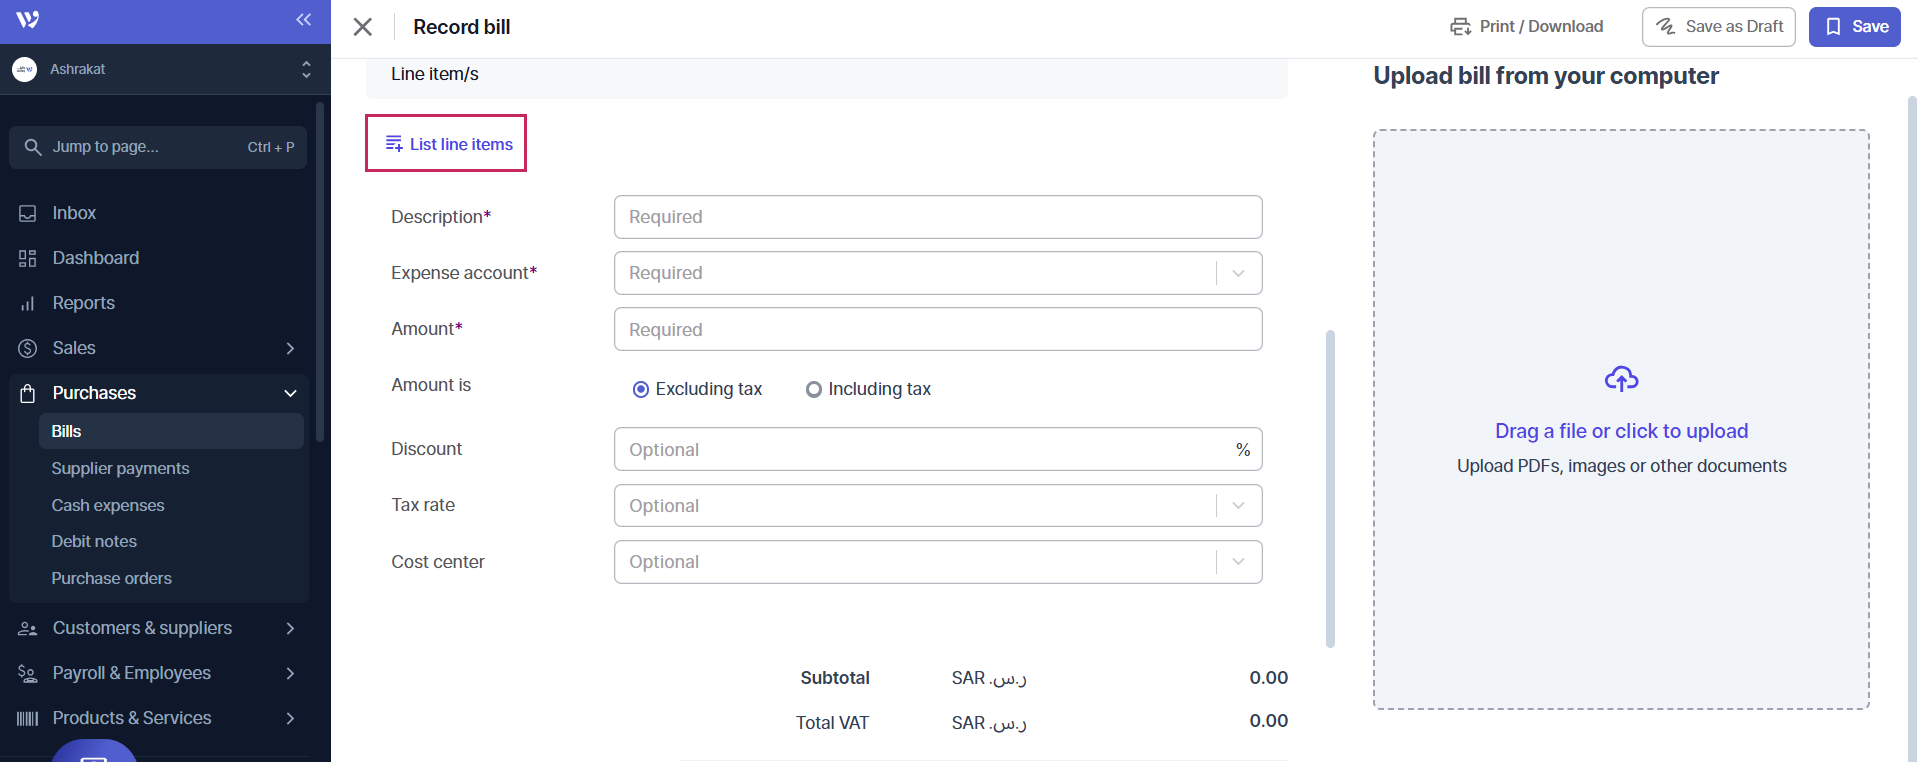
Task: Collapse the sidebar with double-chevron icon
Action: point(304,20)
